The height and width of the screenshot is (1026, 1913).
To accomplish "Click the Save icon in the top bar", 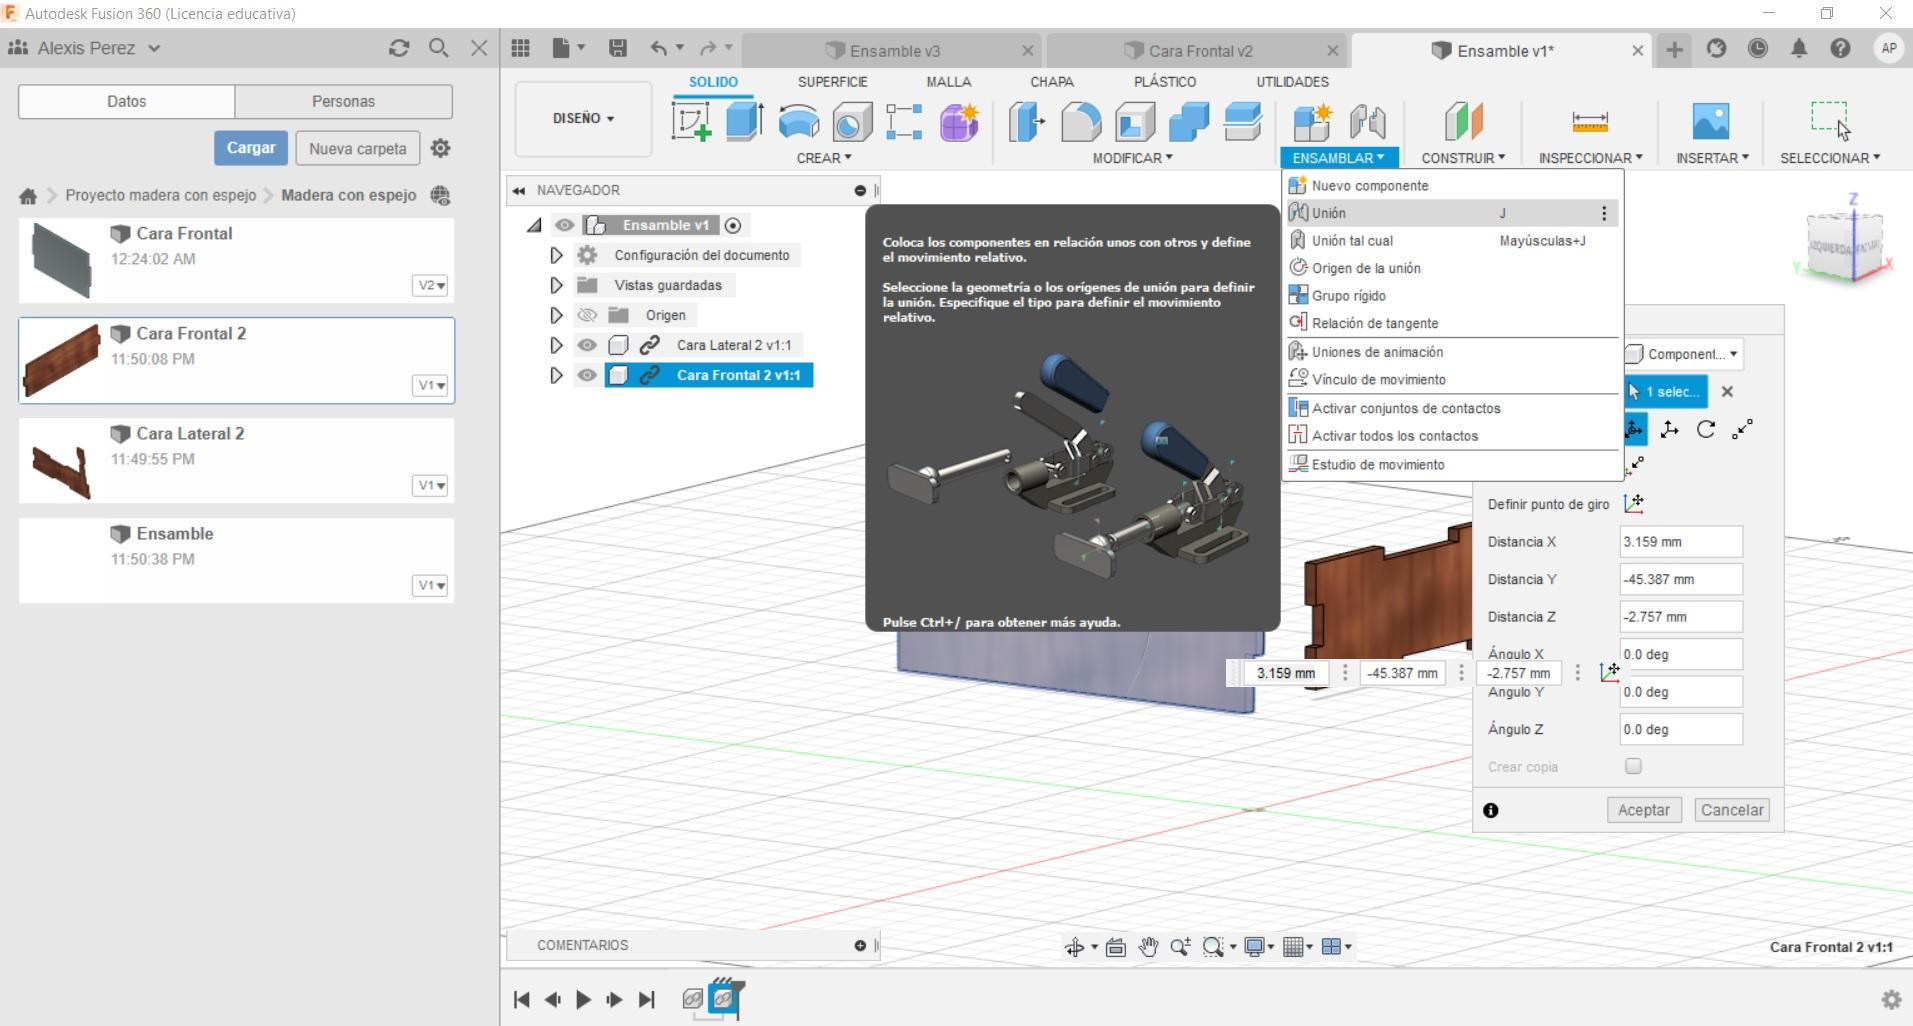I will [618, 49].
